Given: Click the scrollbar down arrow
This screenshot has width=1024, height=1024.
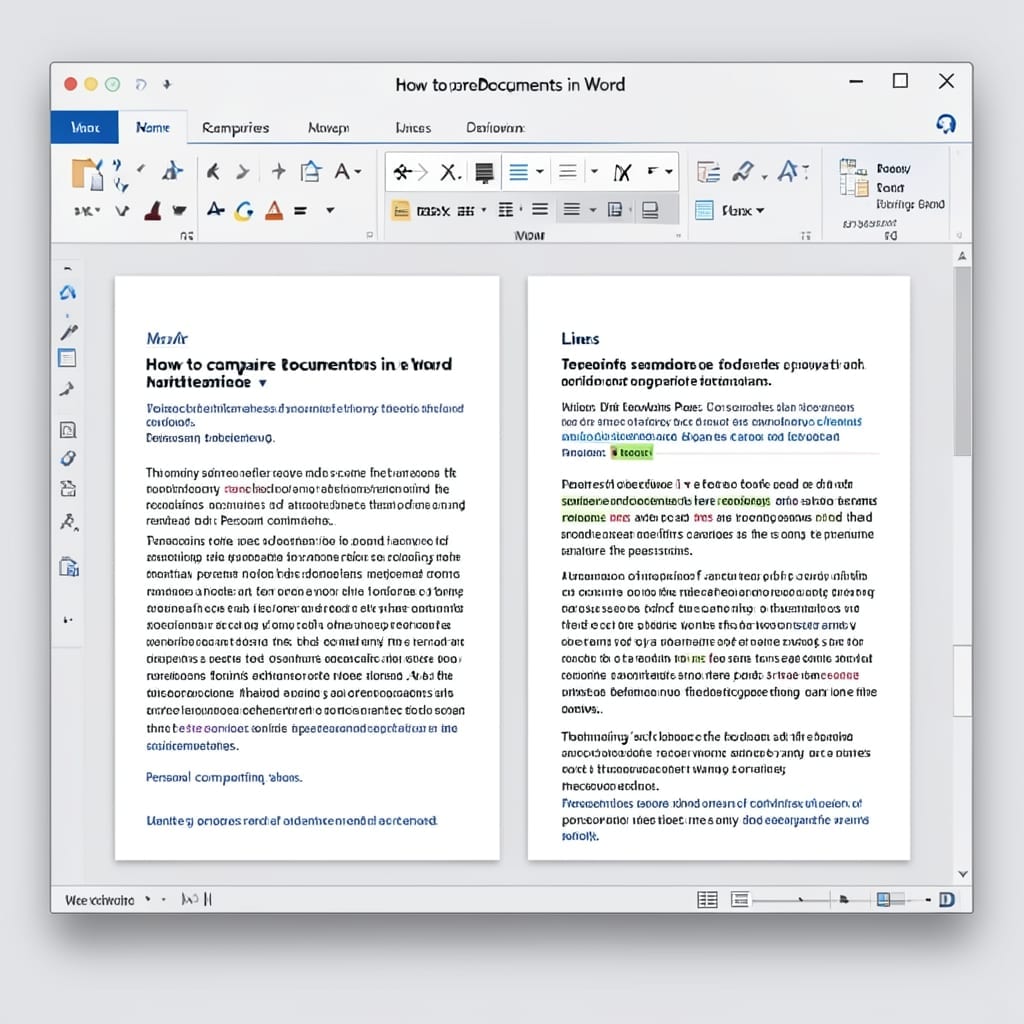Looking at the screenshot, I should [x=962, y=874].
